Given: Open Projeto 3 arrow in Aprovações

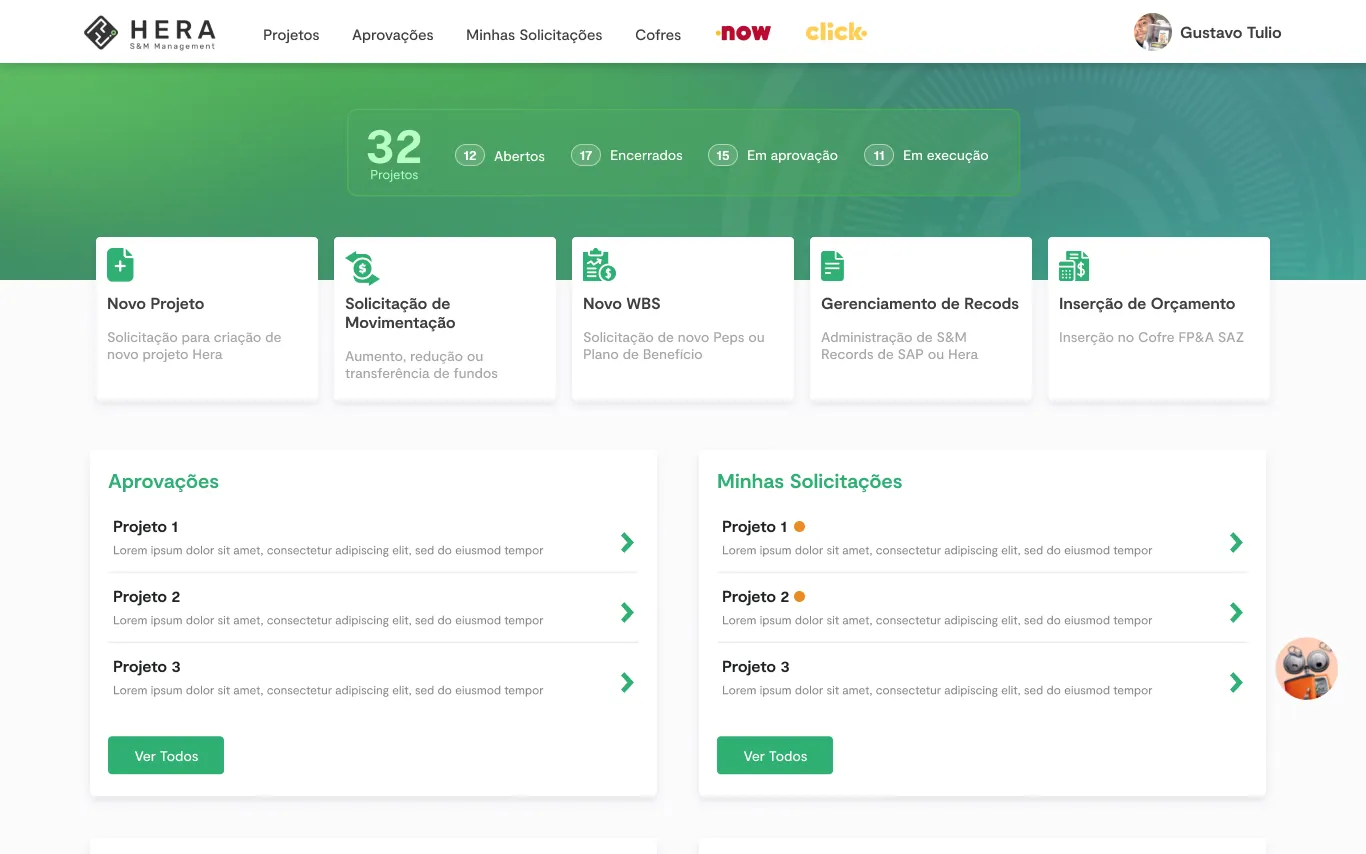Looking at the screenshot, I should 627,682.
